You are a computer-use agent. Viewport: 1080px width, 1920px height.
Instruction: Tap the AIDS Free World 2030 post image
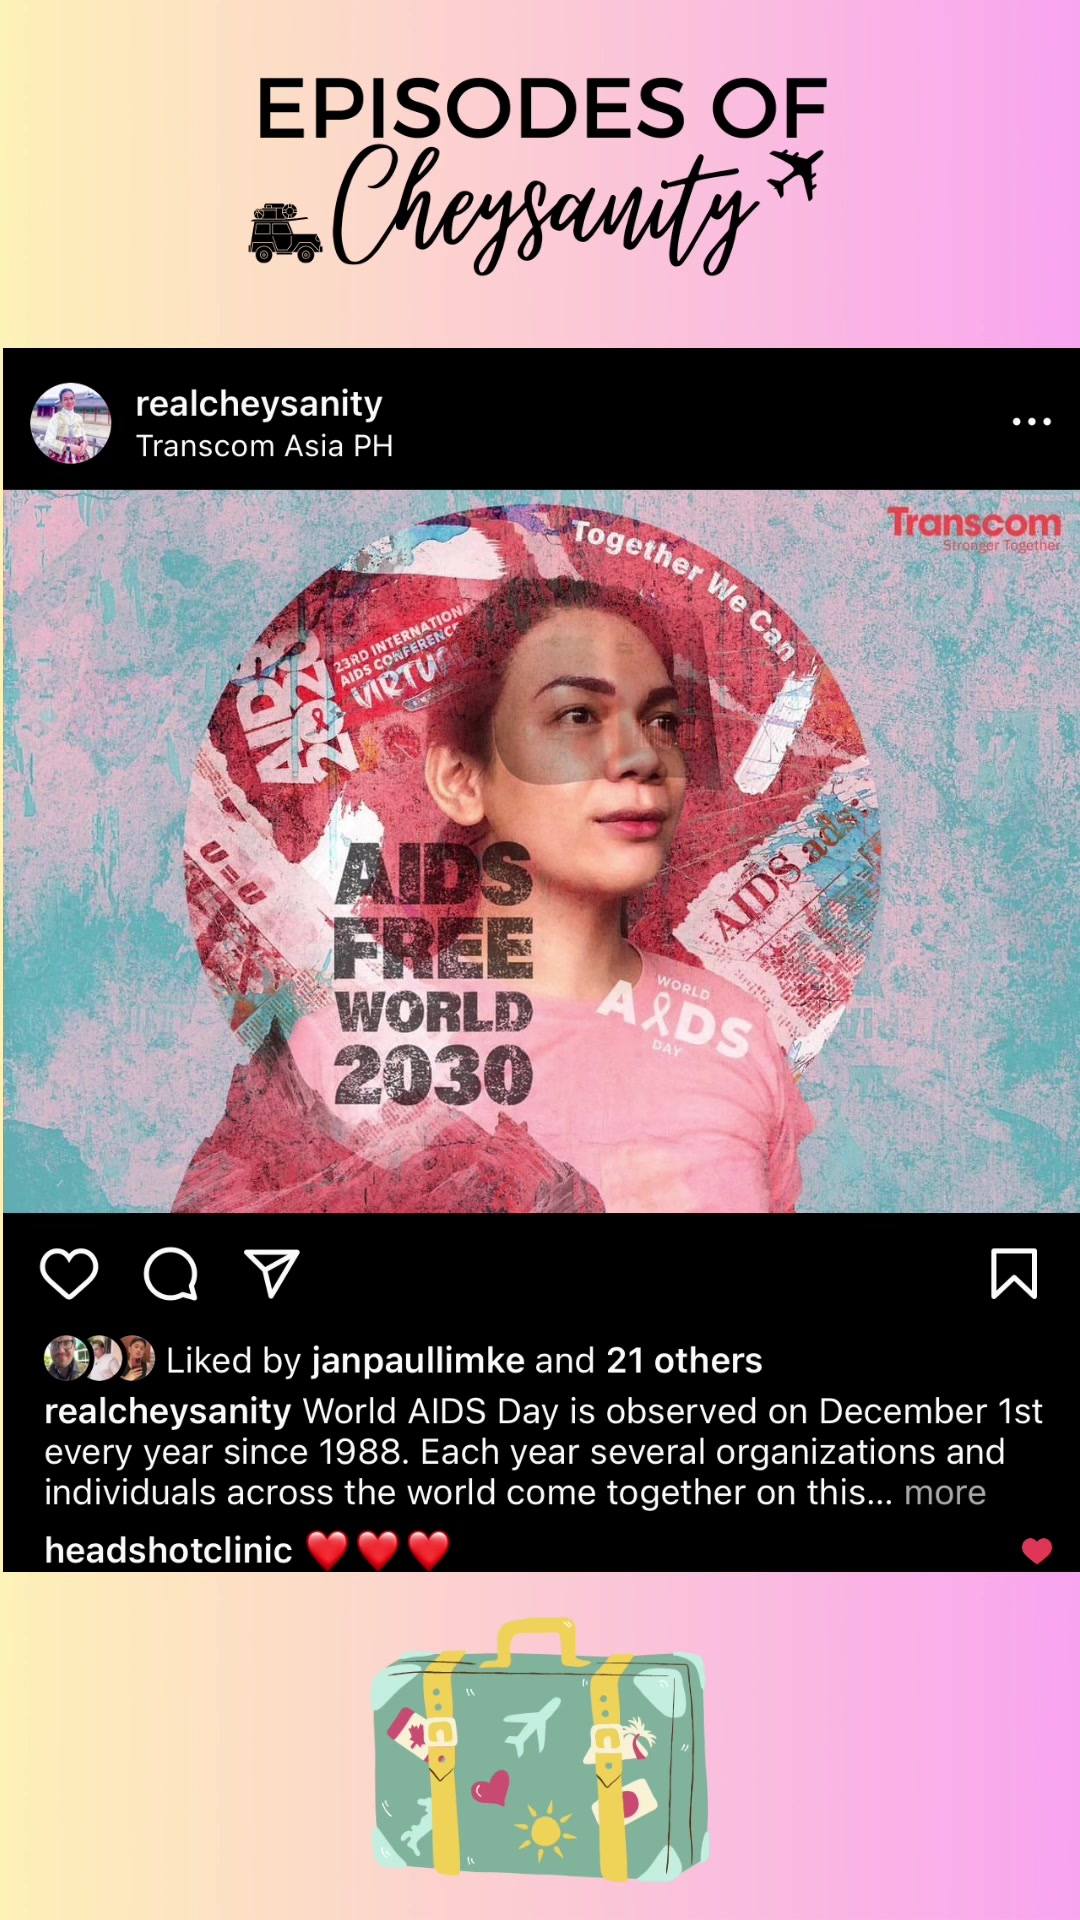541,851
